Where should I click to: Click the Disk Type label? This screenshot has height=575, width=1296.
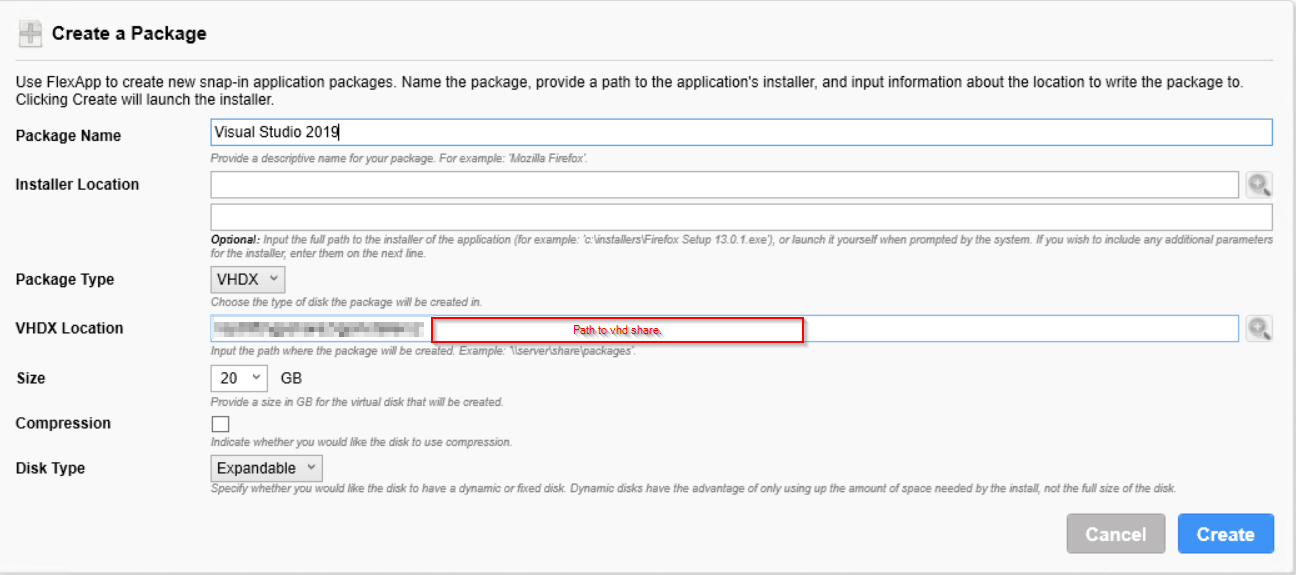[x=50, y=468]
